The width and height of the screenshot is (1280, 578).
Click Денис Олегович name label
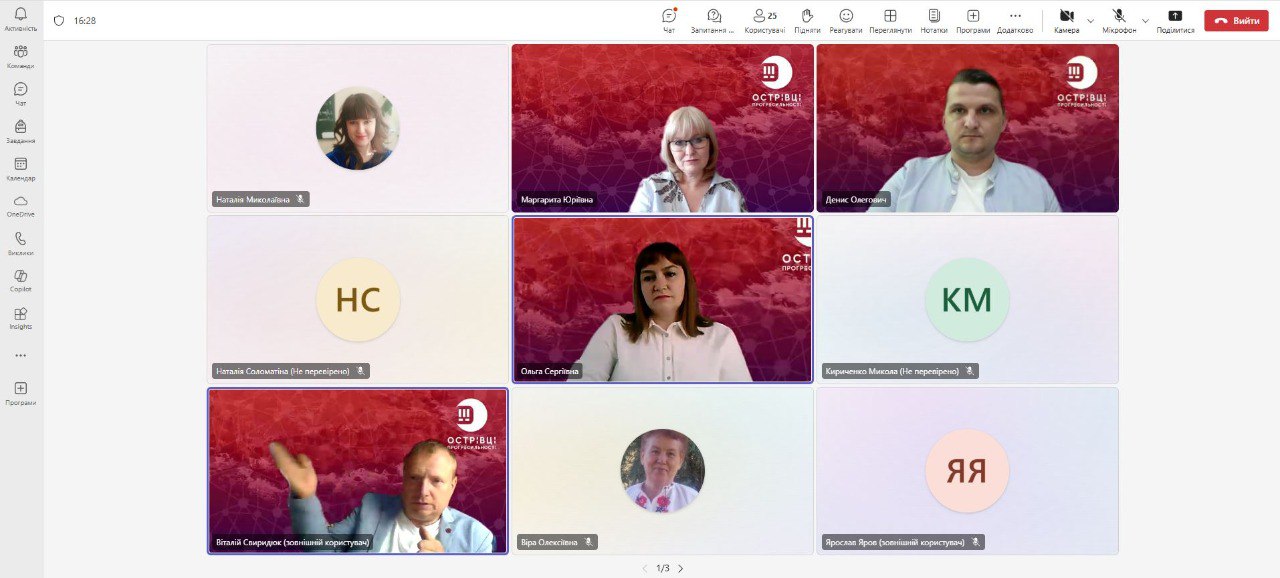857,199
